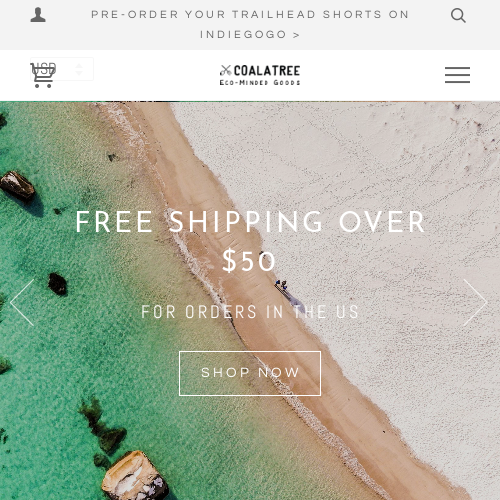Open the Pre-Order Trailhead Shorts announcement

[x=250, y=14]
